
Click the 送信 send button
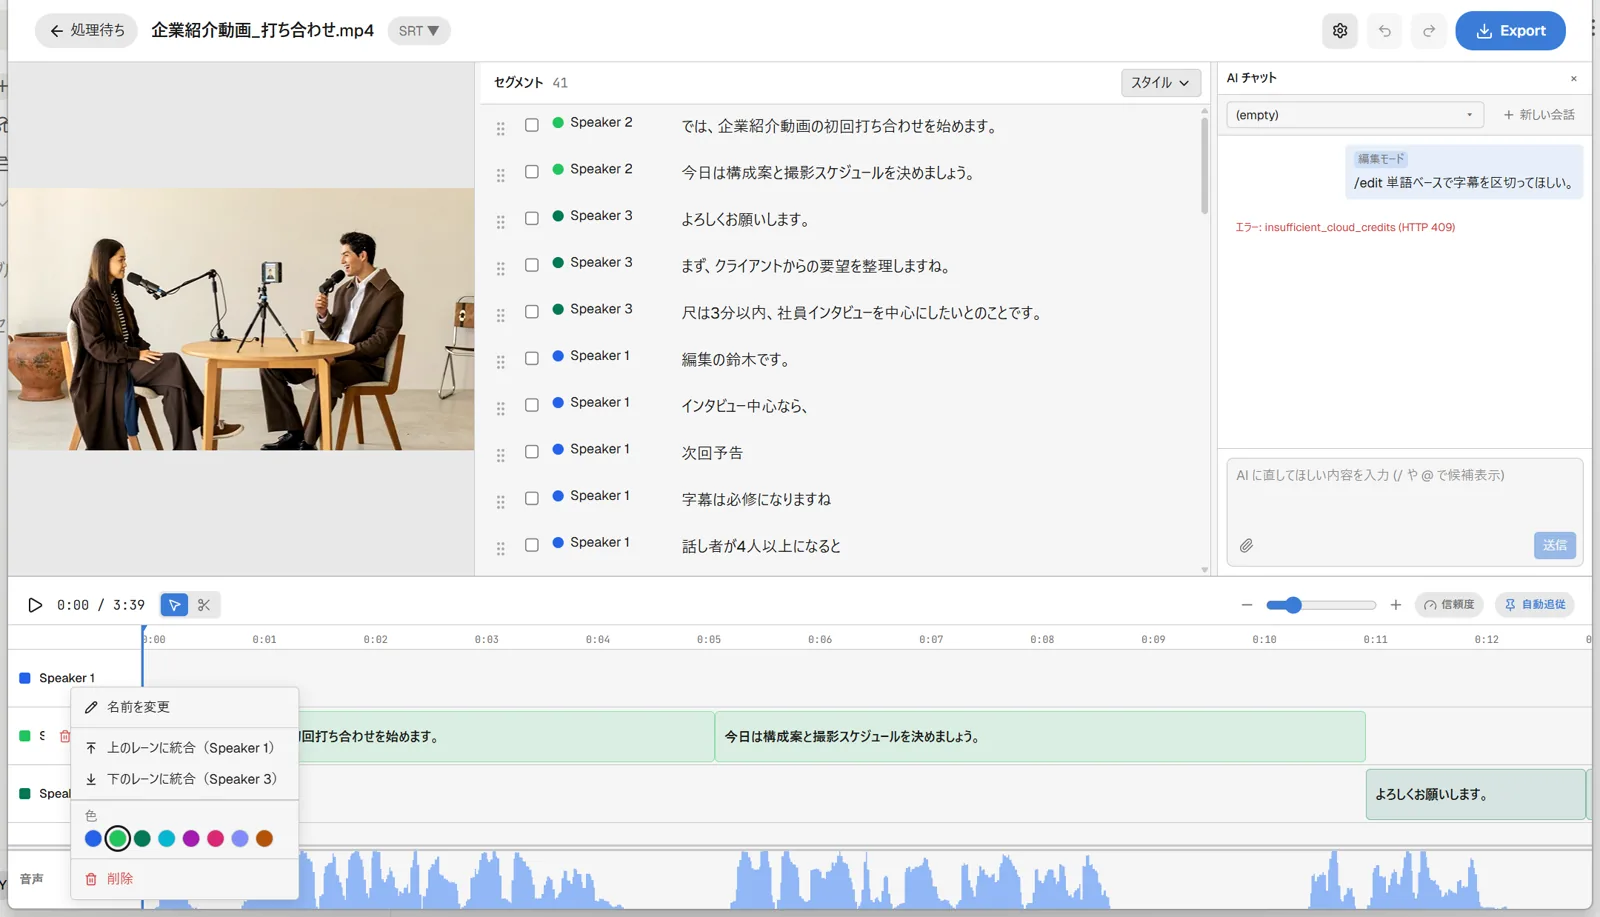1555,545
